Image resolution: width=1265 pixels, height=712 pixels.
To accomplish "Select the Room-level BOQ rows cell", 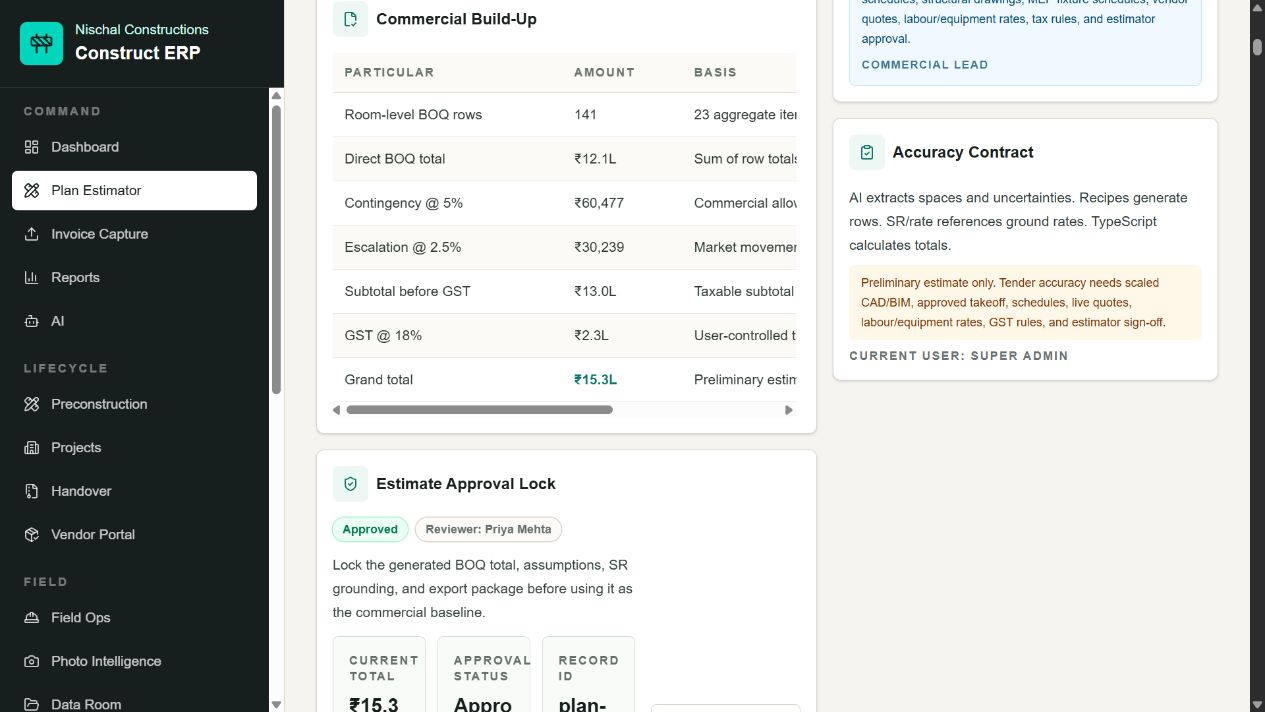I will [x=413, y=115].
